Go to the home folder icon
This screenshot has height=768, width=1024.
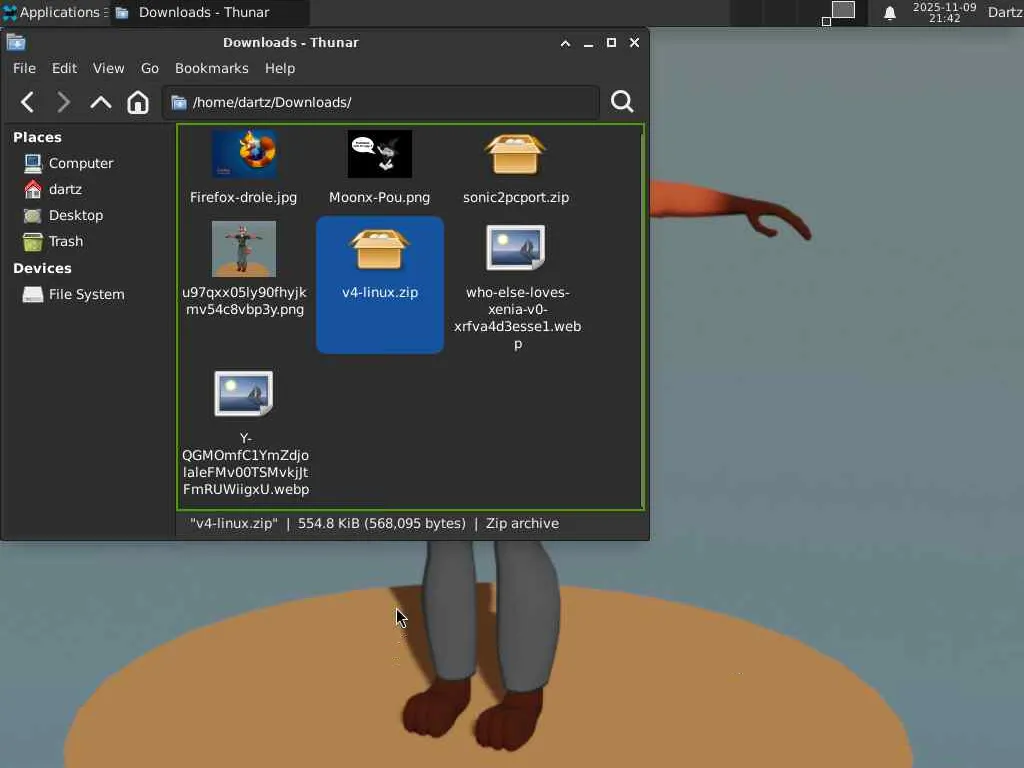coord(138,102)
